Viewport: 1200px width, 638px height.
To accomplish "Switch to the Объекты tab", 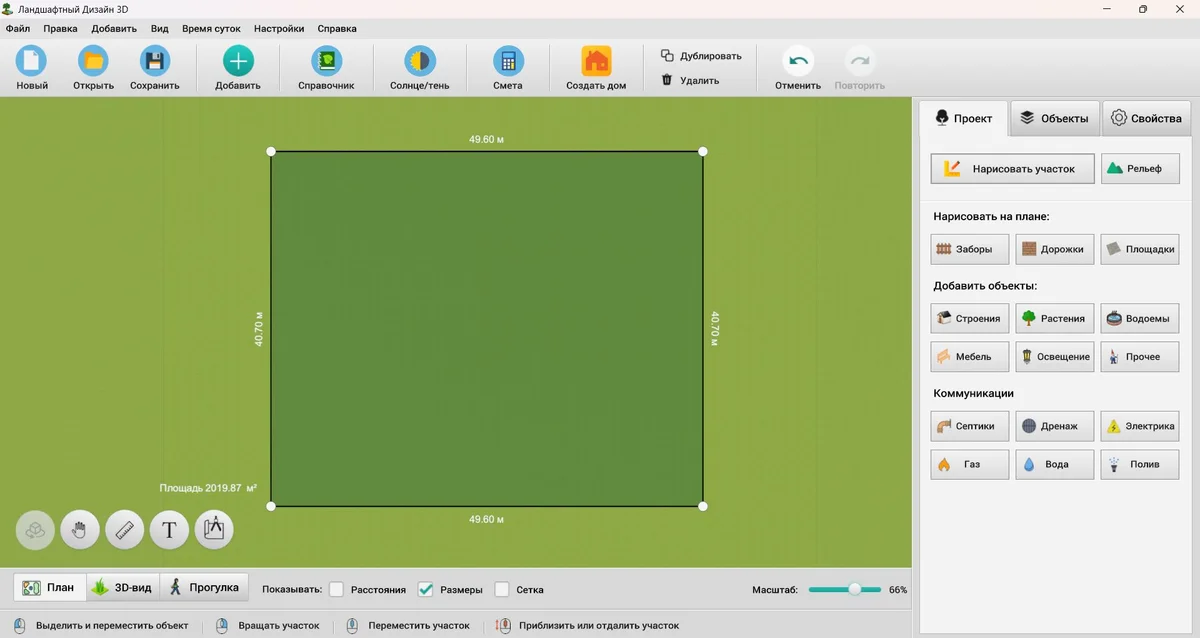I will pos(1054,118).
